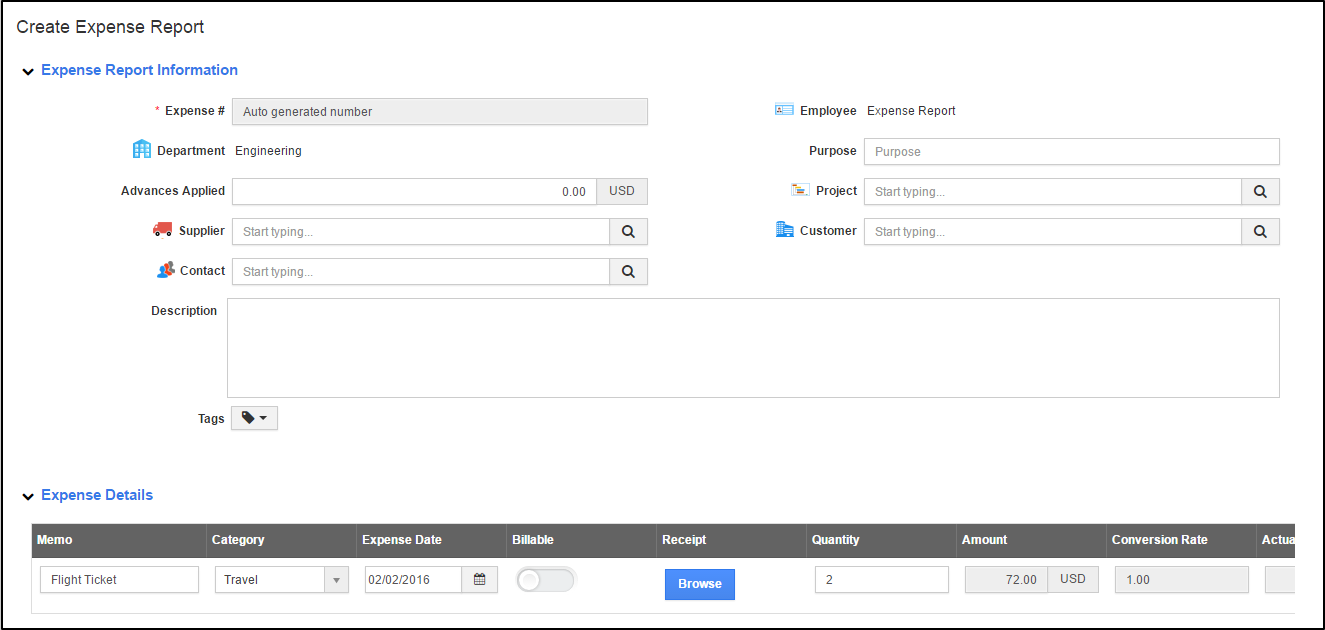Toggle the Billable switch on
Image resolution: width=1325 pixels, height=630 pixels.
click(545, 580)
